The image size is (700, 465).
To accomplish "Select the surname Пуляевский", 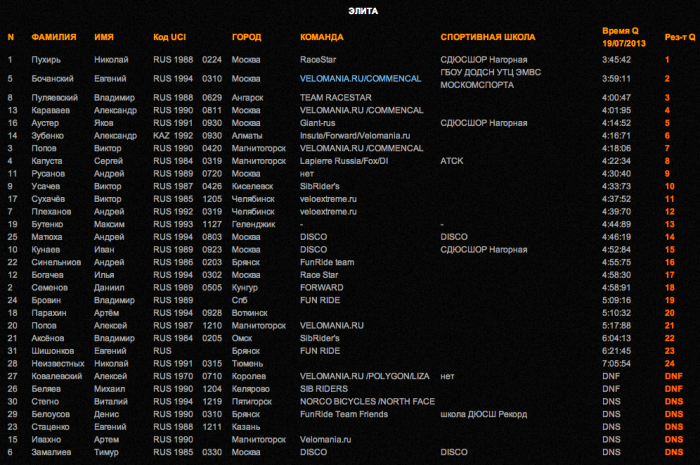I will [x=54, y=98].
